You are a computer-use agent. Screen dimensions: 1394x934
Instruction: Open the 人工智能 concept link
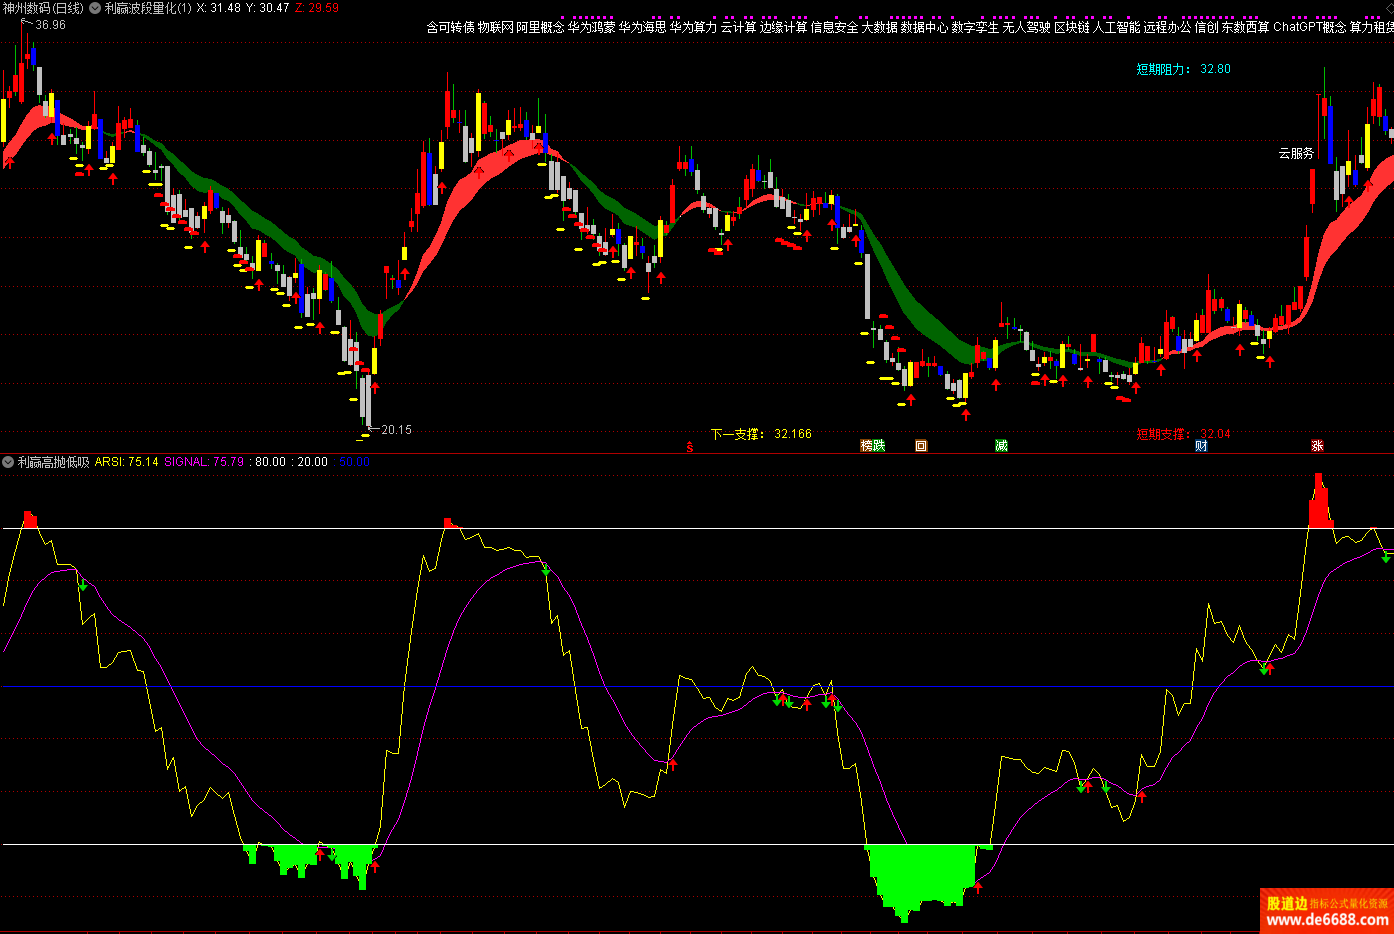[x=1116, y=28]
